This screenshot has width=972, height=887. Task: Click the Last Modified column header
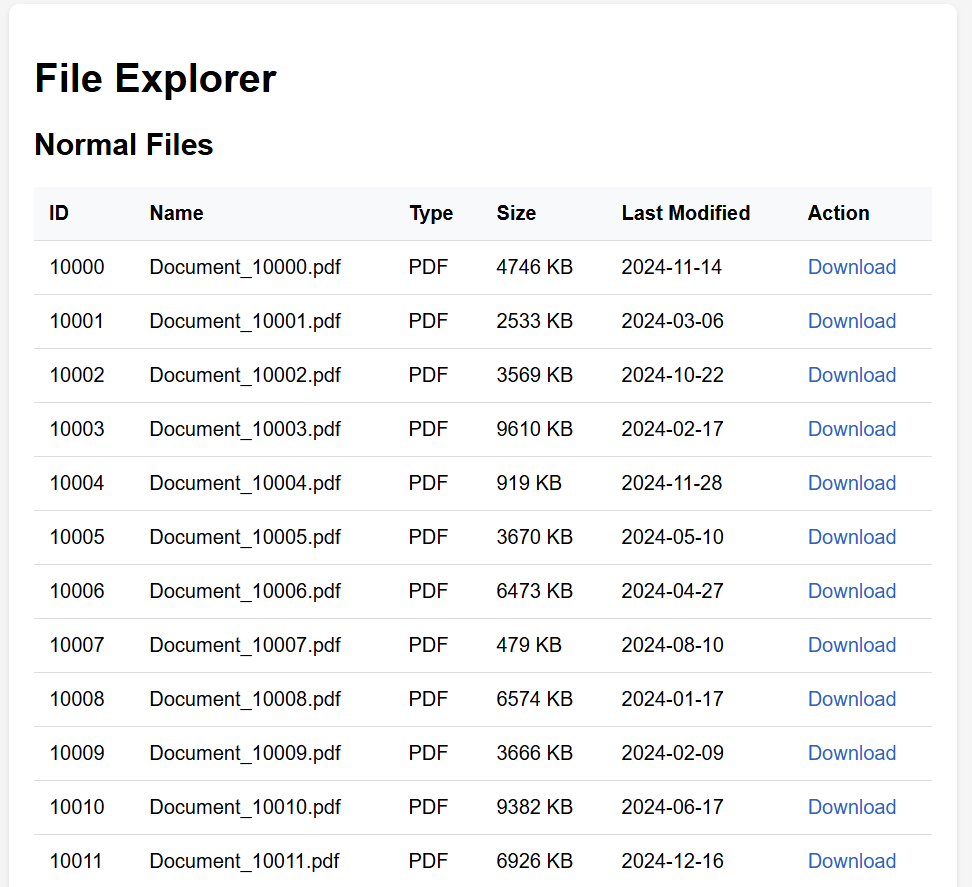tap(686, 213)
